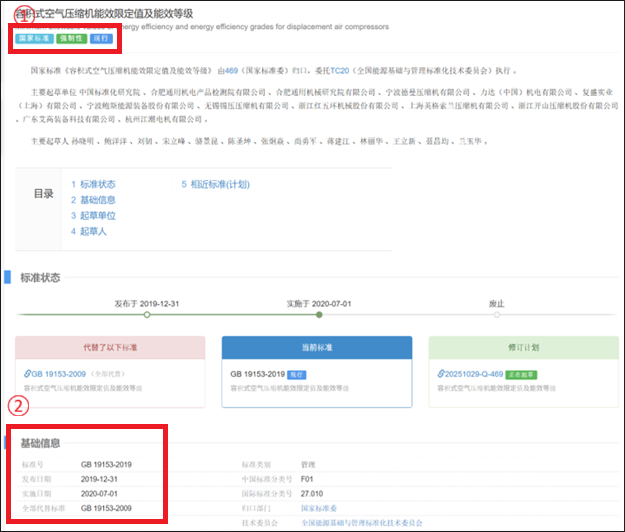Go to 3 起草单位 contents entry
Image resolution: width=625 pixels, height=532 pixels.
pos(93,216)
